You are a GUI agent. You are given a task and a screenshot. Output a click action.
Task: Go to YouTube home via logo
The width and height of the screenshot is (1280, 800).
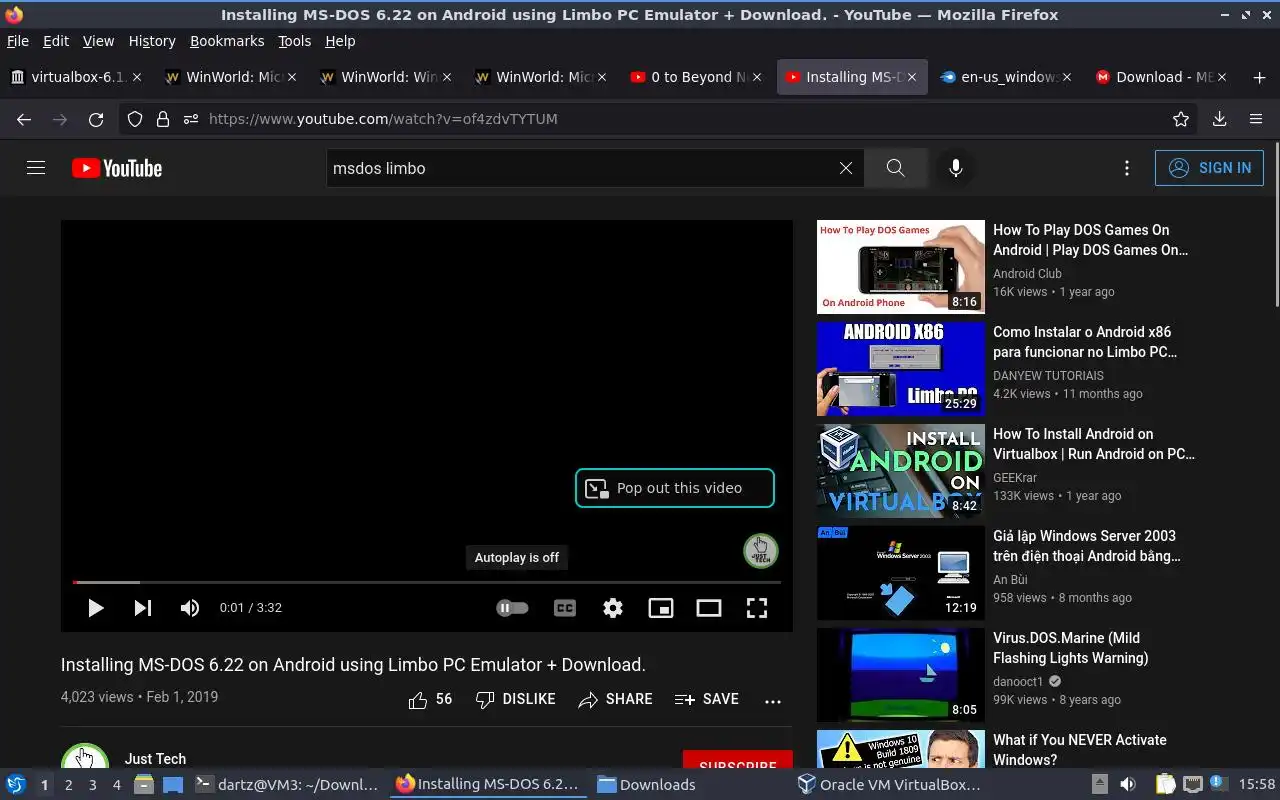pos(117,168)
